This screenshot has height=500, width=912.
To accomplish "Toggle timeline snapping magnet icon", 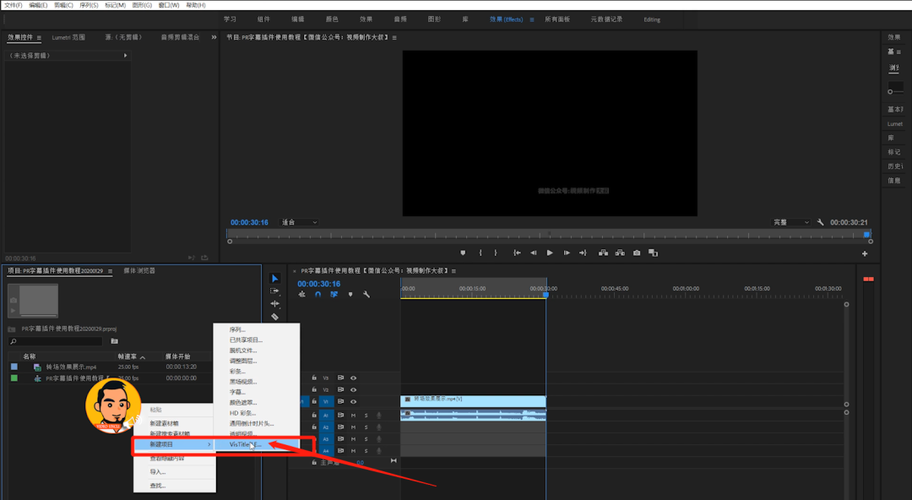I will pyautogui.click(x=318, y=294).
